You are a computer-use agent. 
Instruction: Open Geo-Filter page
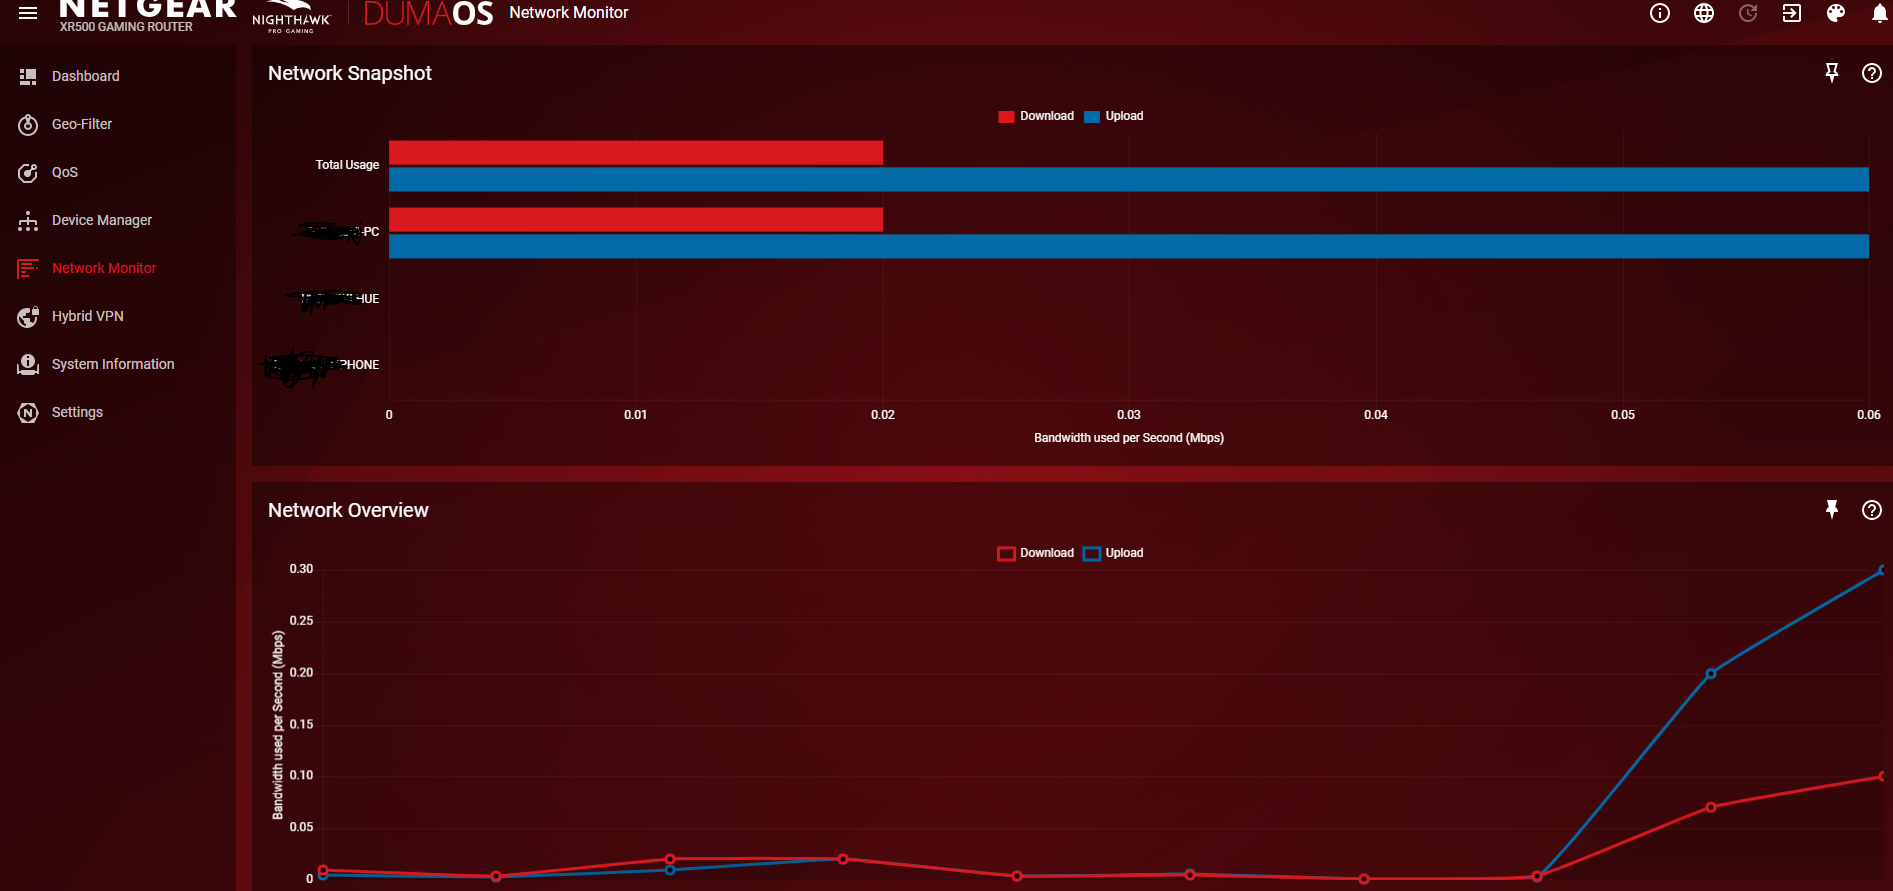pyautogui.click(x=81, y=124)
